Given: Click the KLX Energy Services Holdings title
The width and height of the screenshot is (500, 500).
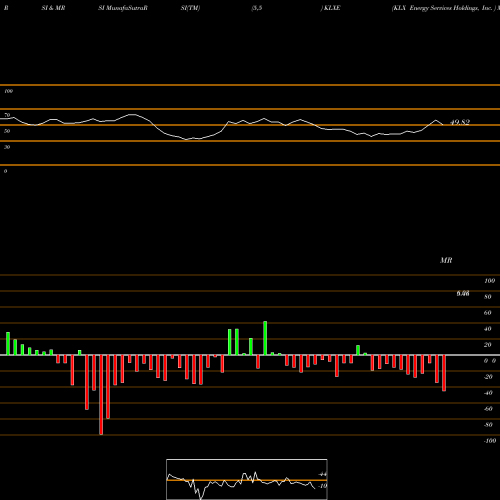Looking at the screenshot, I should click(x=443, y=8).
